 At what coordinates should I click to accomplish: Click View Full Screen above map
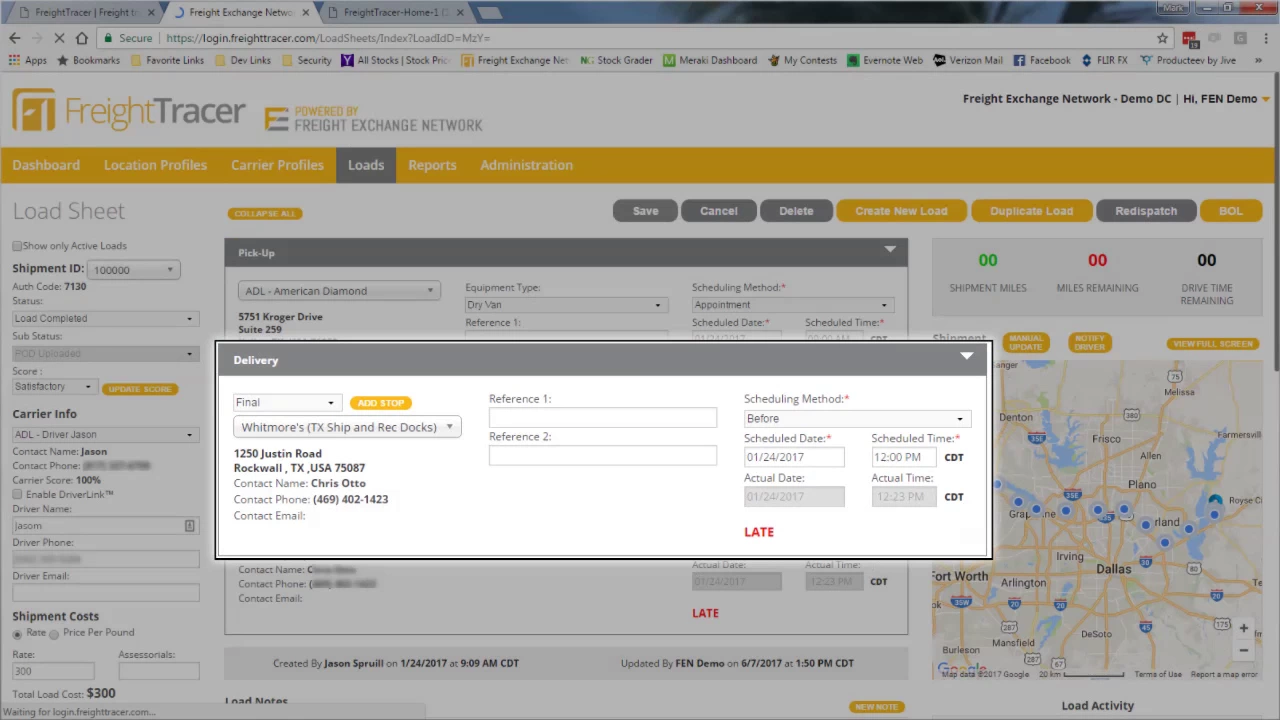point(1212,344)
